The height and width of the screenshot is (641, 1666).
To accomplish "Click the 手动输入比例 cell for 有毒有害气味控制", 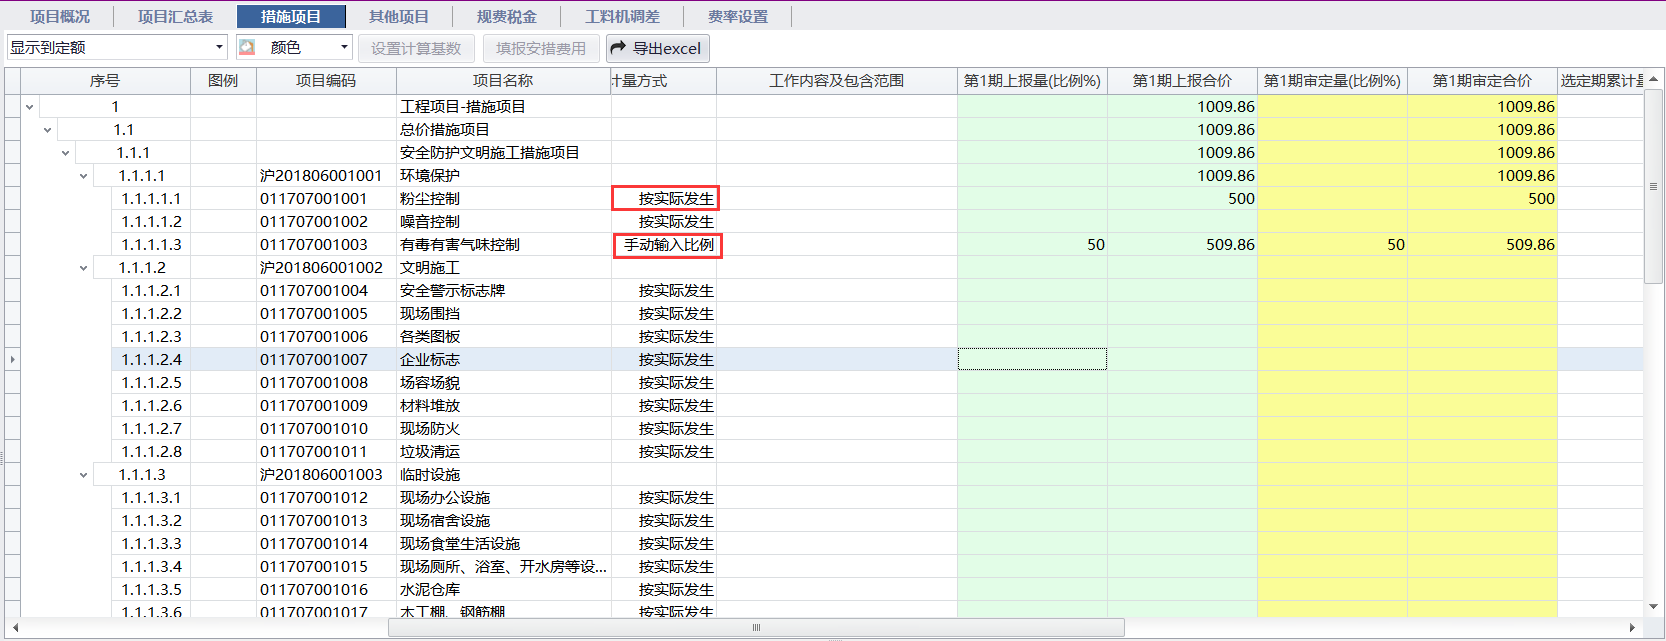I will pyautogui.click(x=668, y=245).
